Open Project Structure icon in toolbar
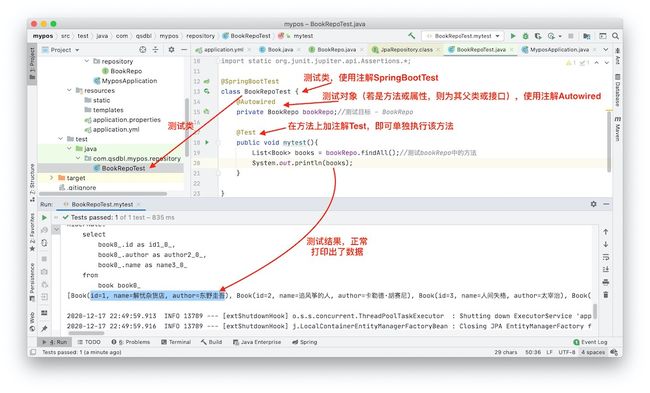 click(587, 36)
